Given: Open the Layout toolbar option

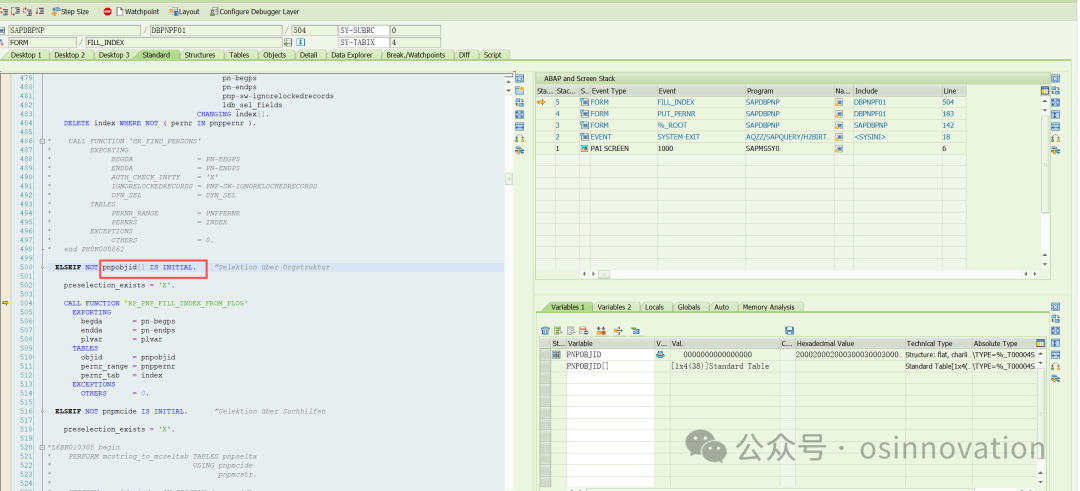Looking at the screenshot, I should click(185, 12).
